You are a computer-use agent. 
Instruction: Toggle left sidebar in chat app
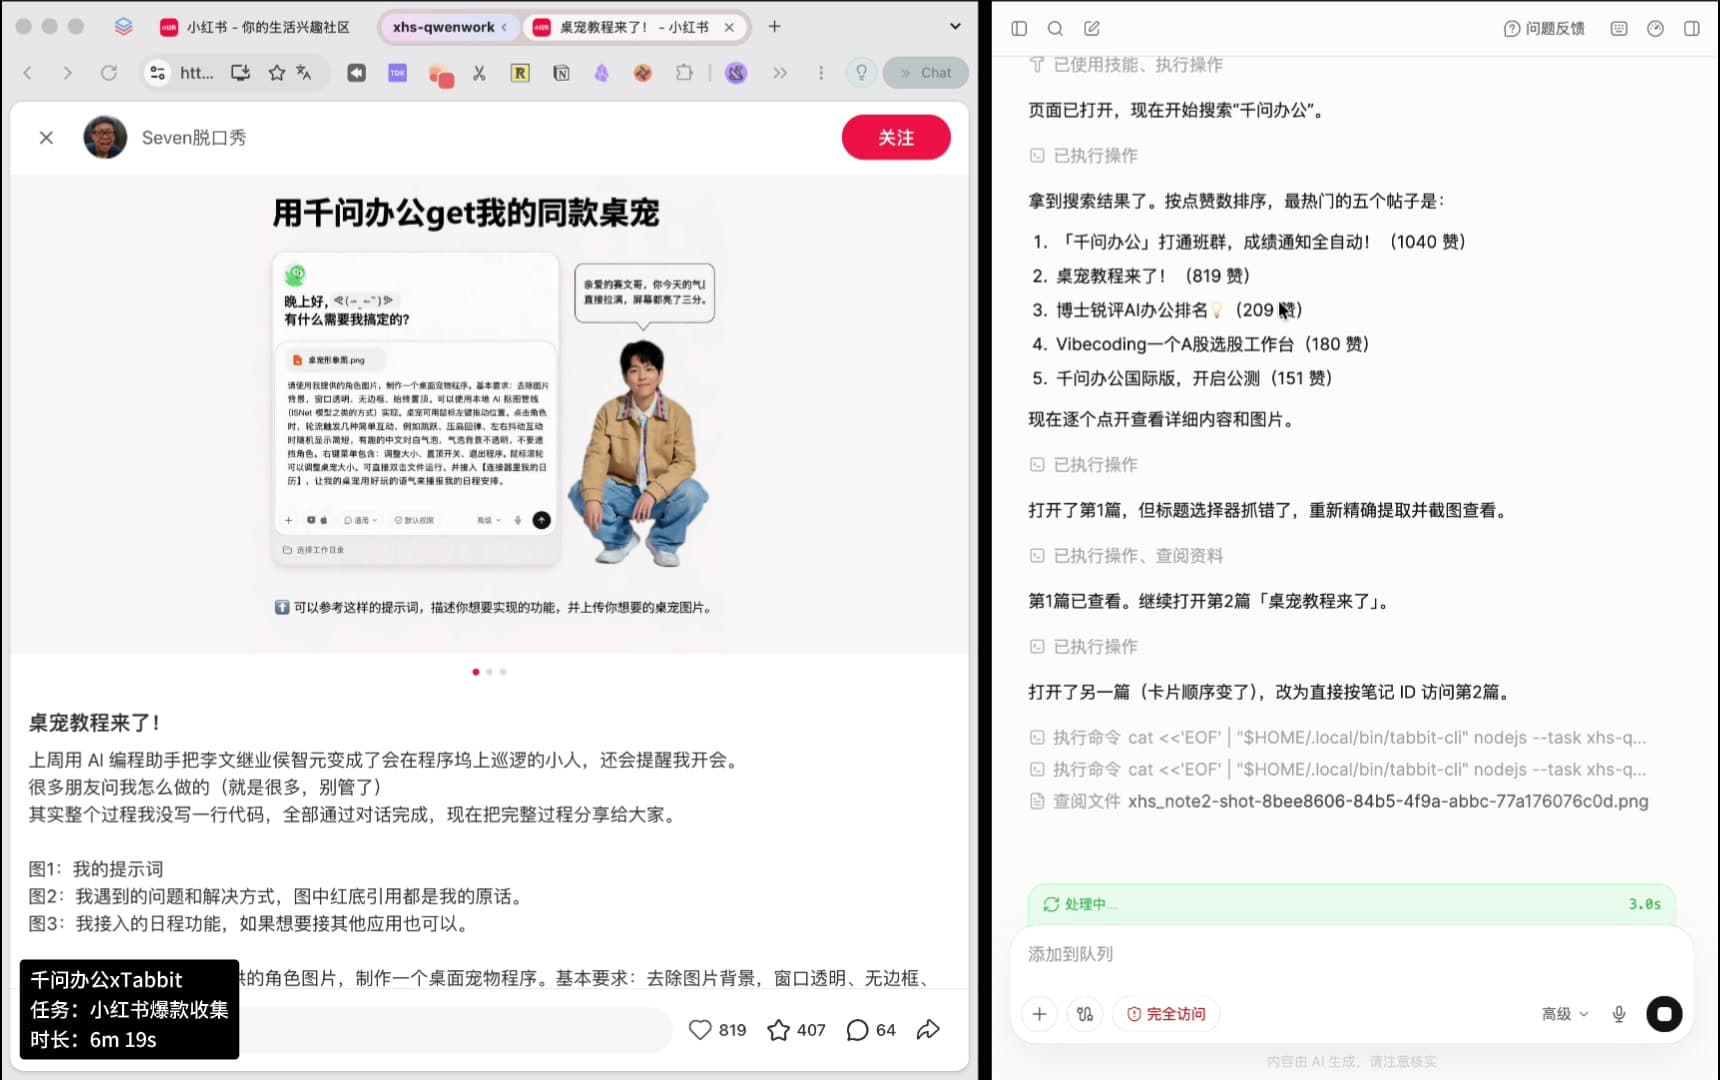(1019, 29)
